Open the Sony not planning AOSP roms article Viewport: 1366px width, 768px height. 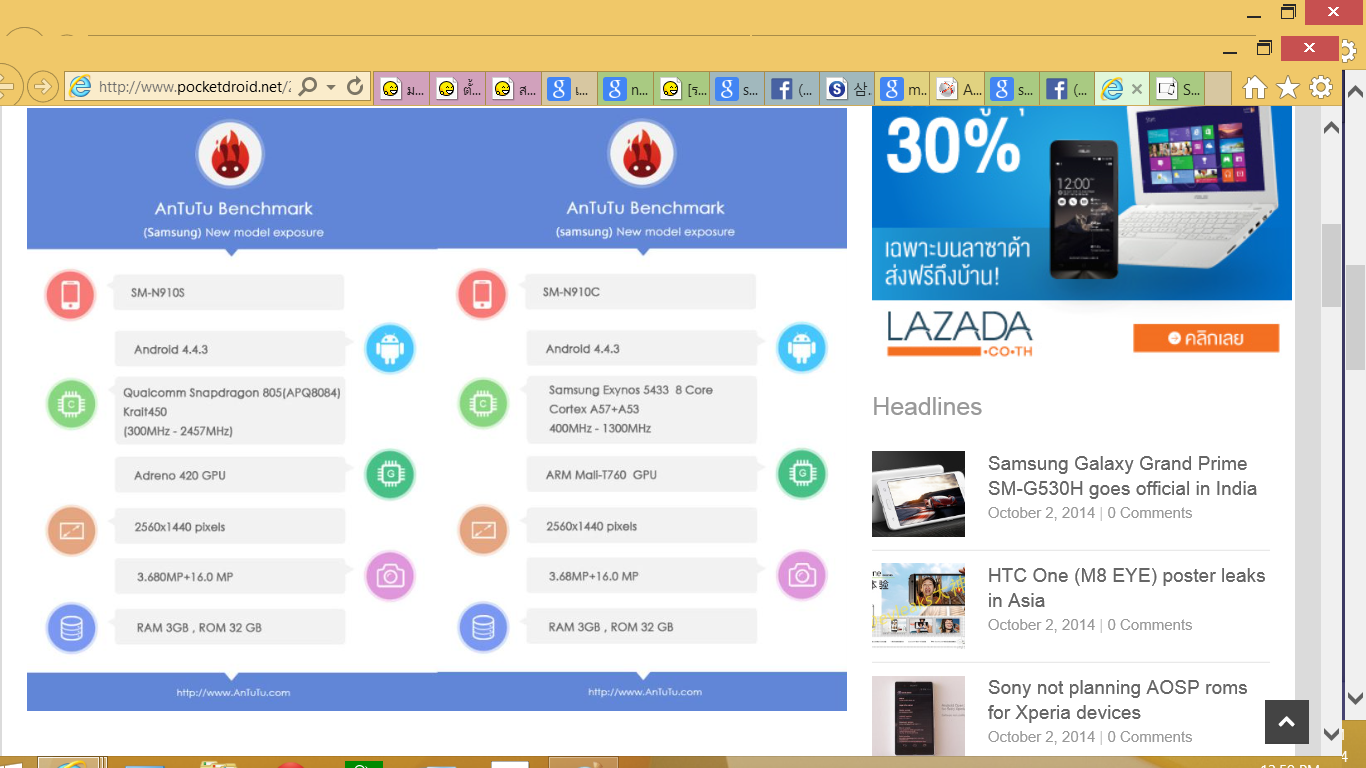coord(1117,700)
